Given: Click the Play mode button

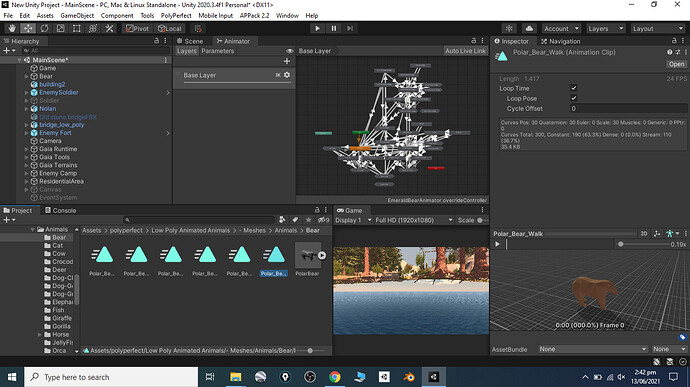Looking at the screenshot, I should (317, 28).
